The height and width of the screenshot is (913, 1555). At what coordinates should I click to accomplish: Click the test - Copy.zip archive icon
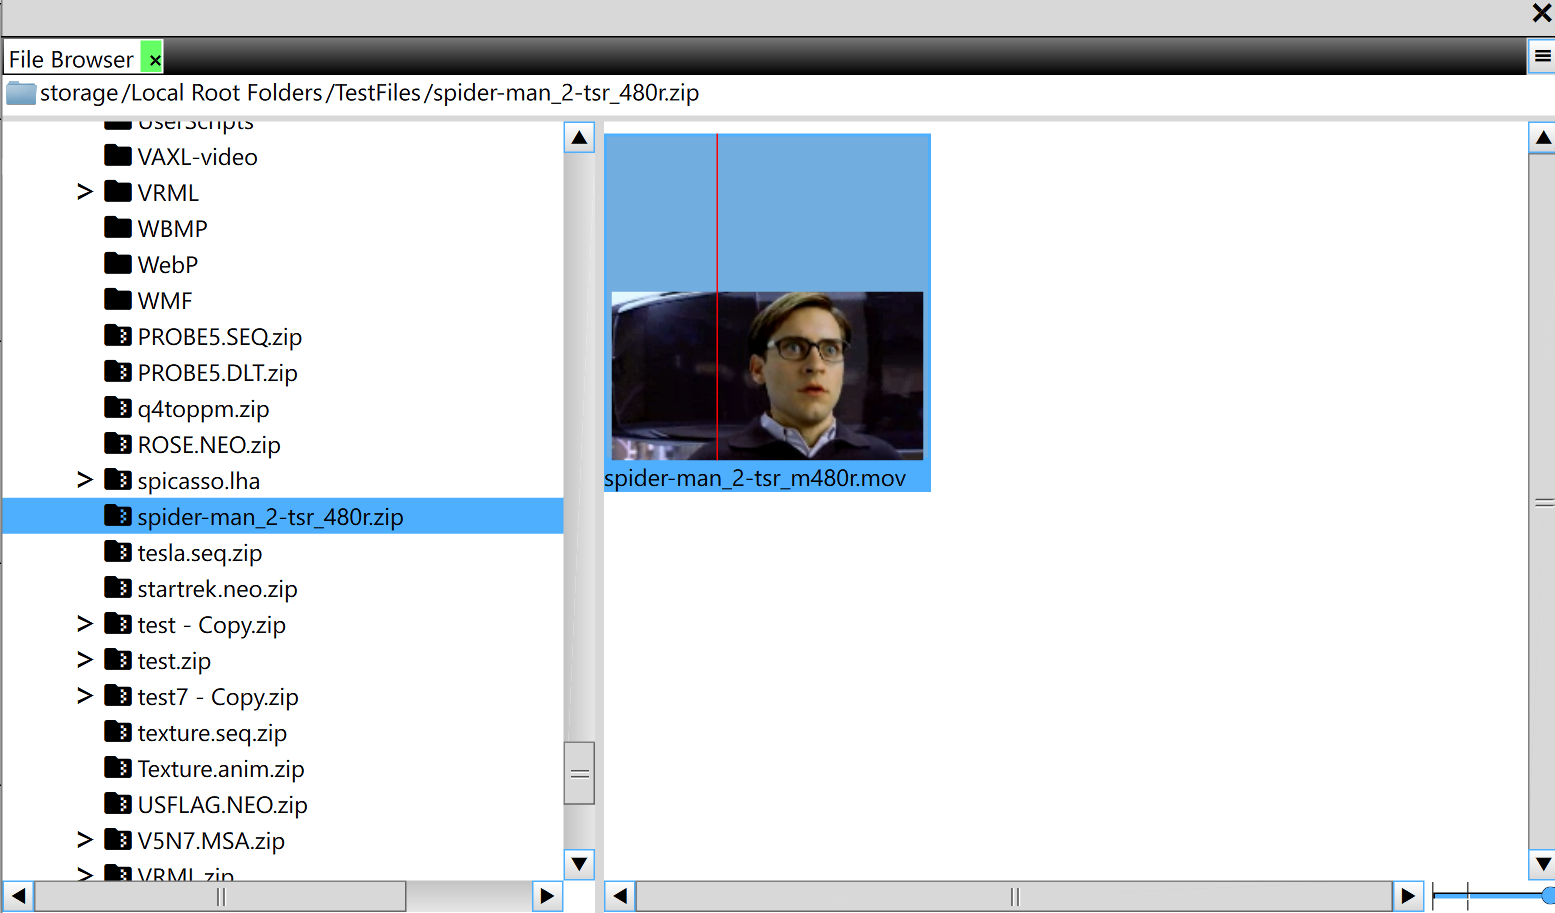click(x=118, y=623)
